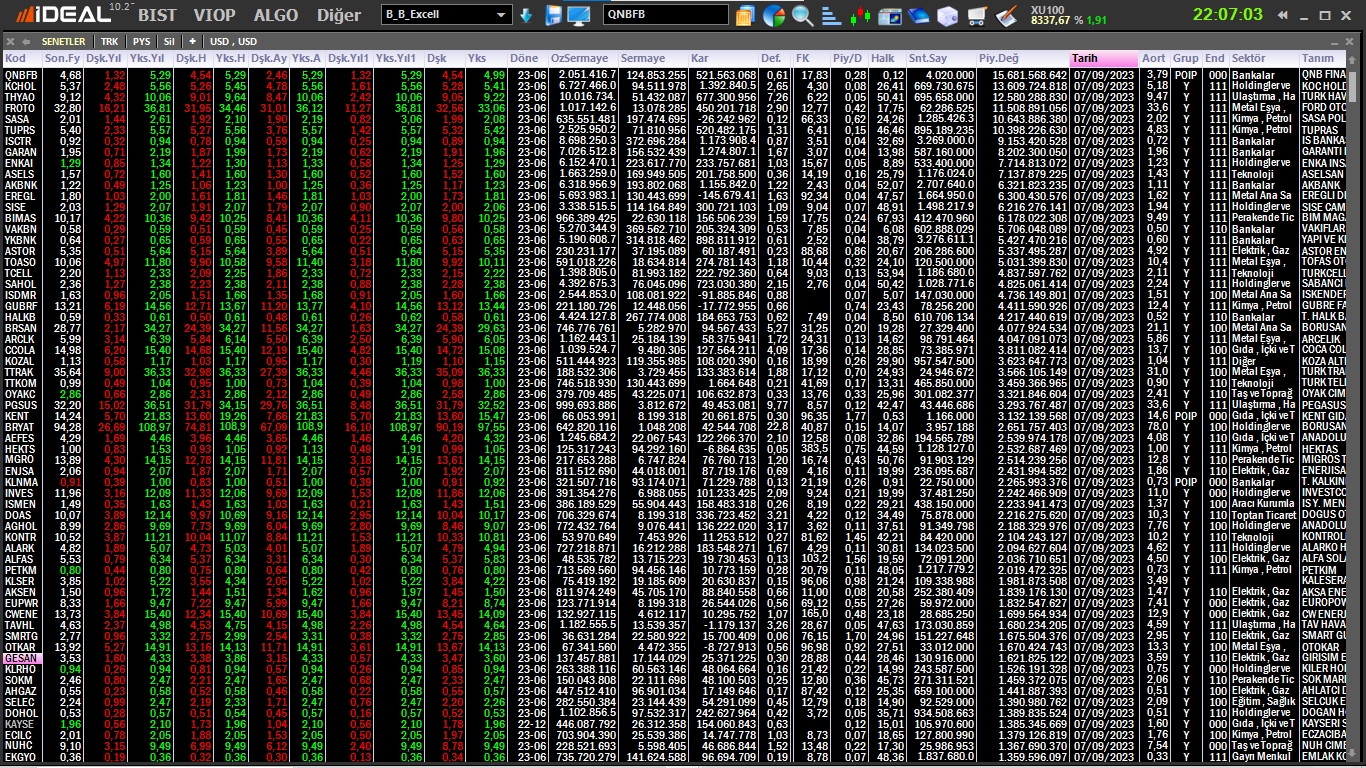Screen dimensions: 1366x768
Task: Sort by the Halk column header
Action: (x=887, y=59)
